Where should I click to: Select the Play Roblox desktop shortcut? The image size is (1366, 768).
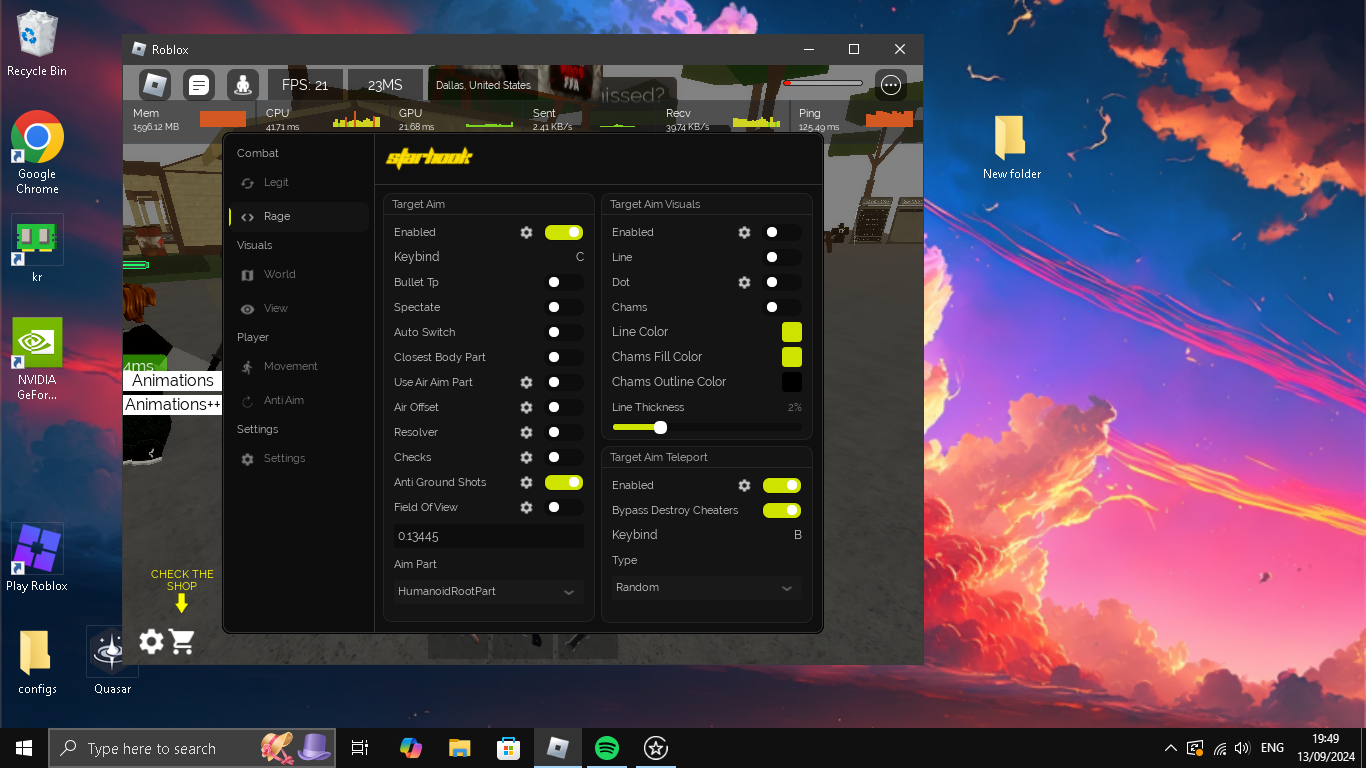(x=37, y=558)
